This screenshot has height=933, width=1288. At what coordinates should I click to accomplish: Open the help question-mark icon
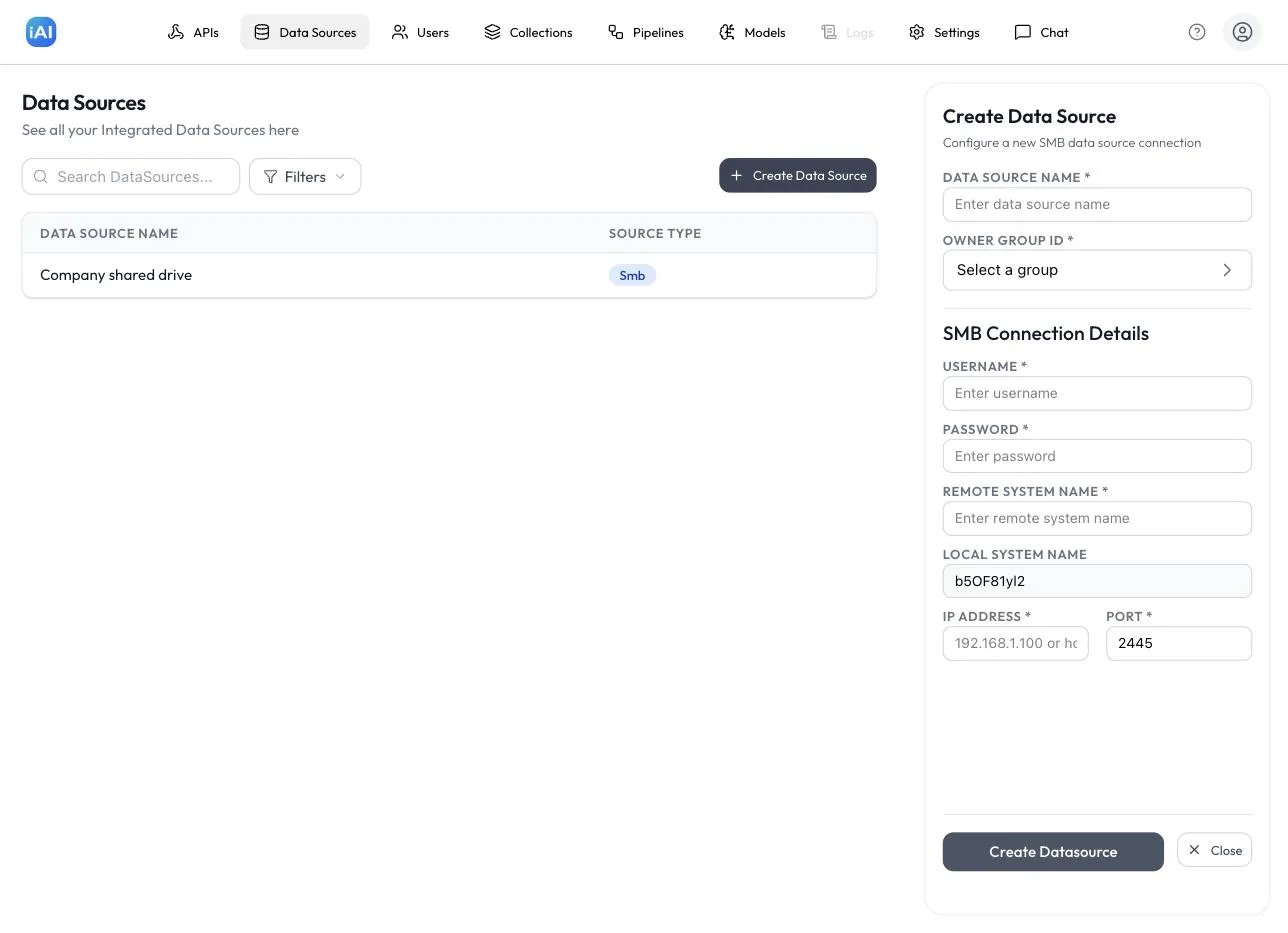pyautogui.click(x=1197, y=32)
